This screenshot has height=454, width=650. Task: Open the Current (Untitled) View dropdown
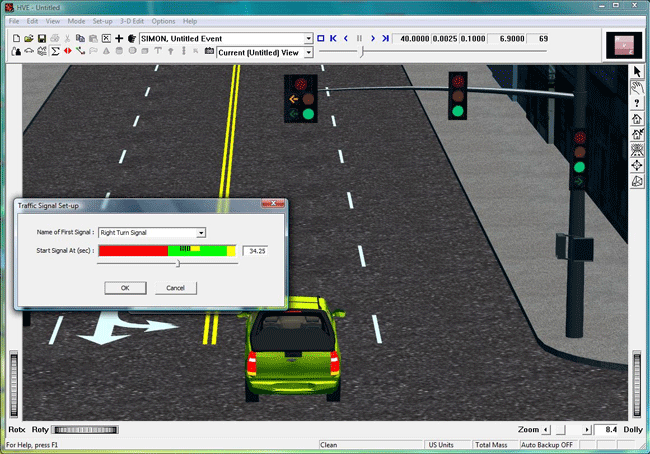point(308,52)
